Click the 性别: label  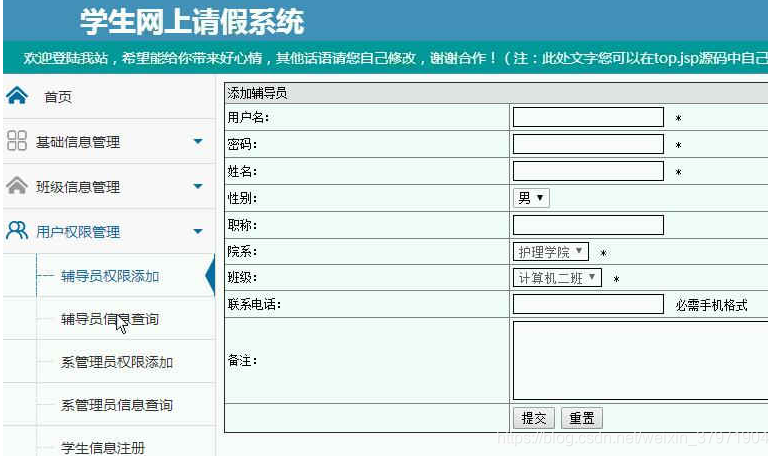point(242,198)
